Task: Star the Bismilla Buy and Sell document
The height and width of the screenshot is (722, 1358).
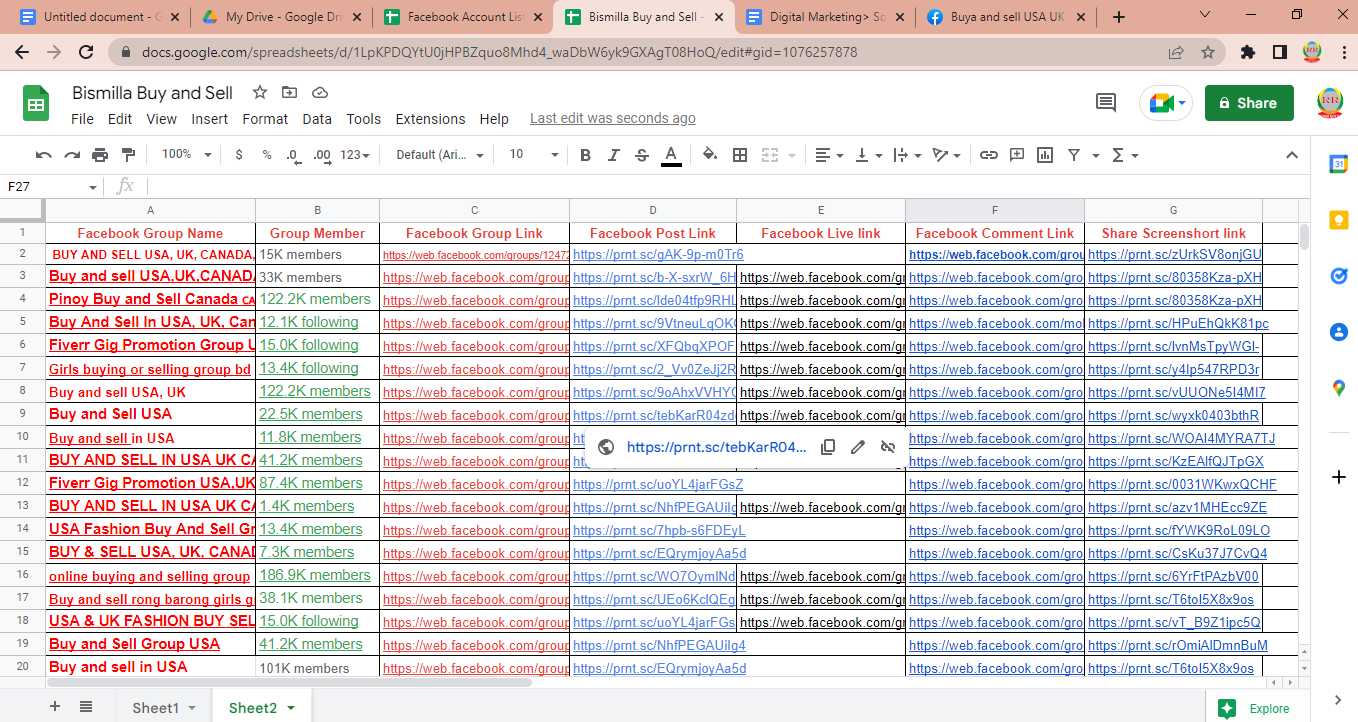Action: coord(260,92)
